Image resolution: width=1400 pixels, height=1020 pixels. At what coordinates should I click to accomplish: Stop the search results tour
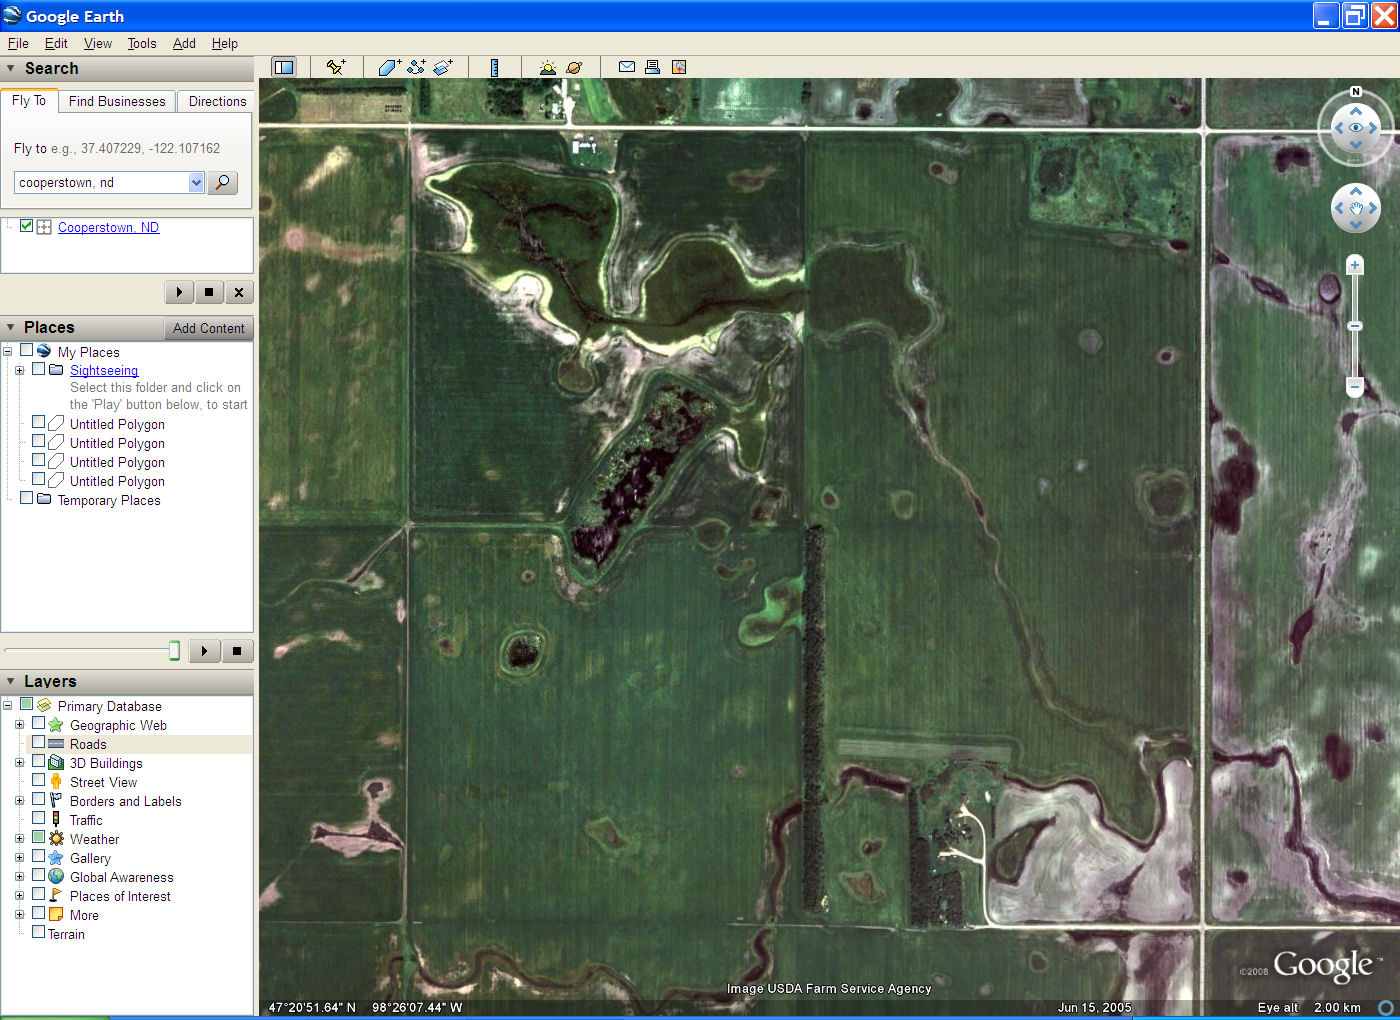point(208,292)
